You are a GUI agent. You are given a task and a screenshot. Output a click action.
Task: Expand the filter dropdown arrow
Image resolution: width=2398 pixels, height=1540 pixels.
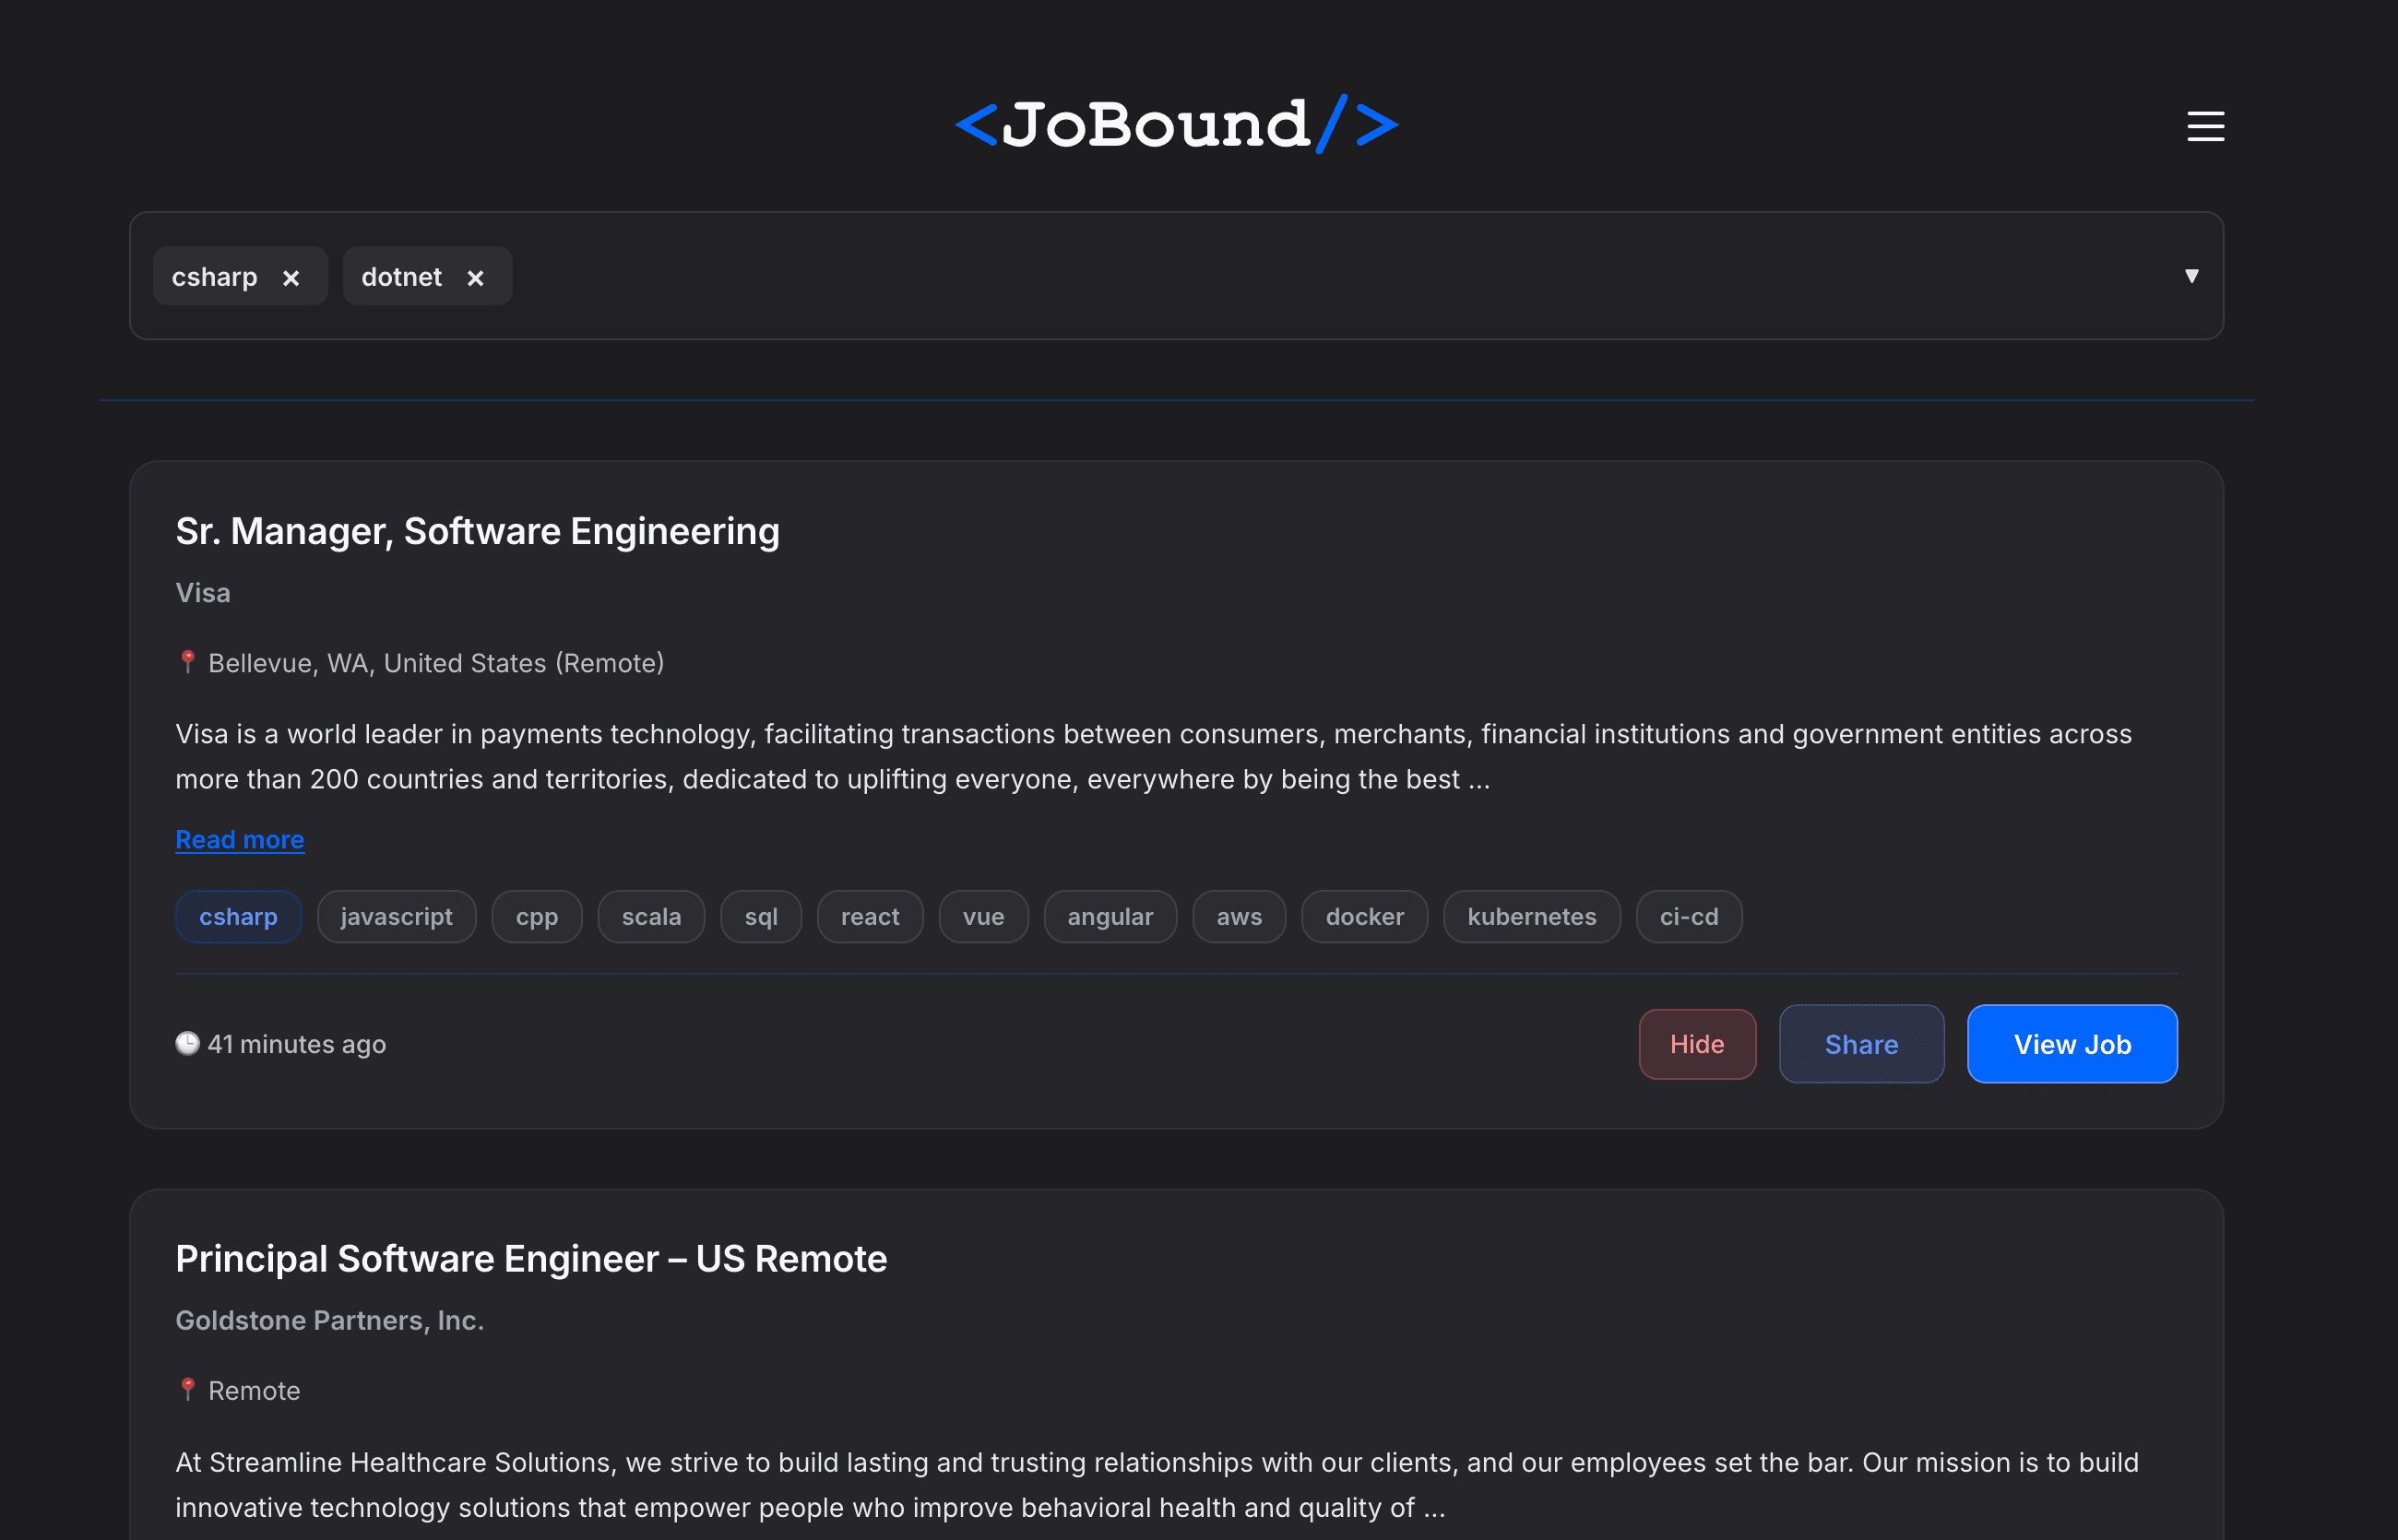click(x=2192, y=276)
